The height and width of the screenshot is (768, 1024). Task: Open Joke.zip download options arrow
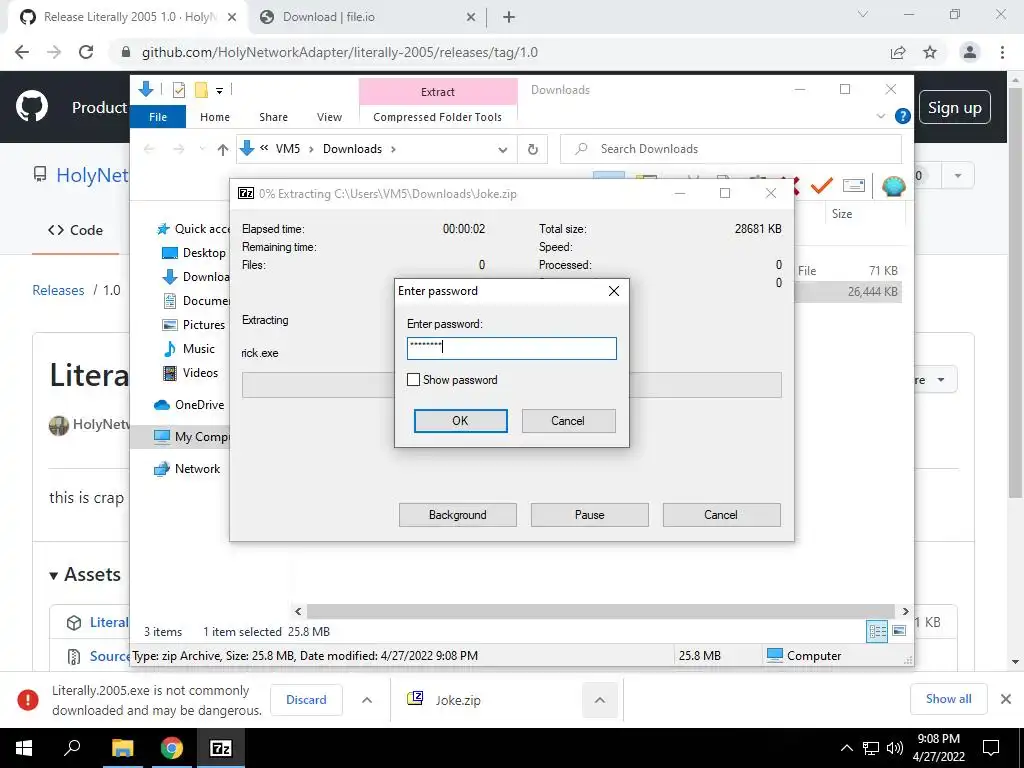pyautogui.click(x=600, y=700)
